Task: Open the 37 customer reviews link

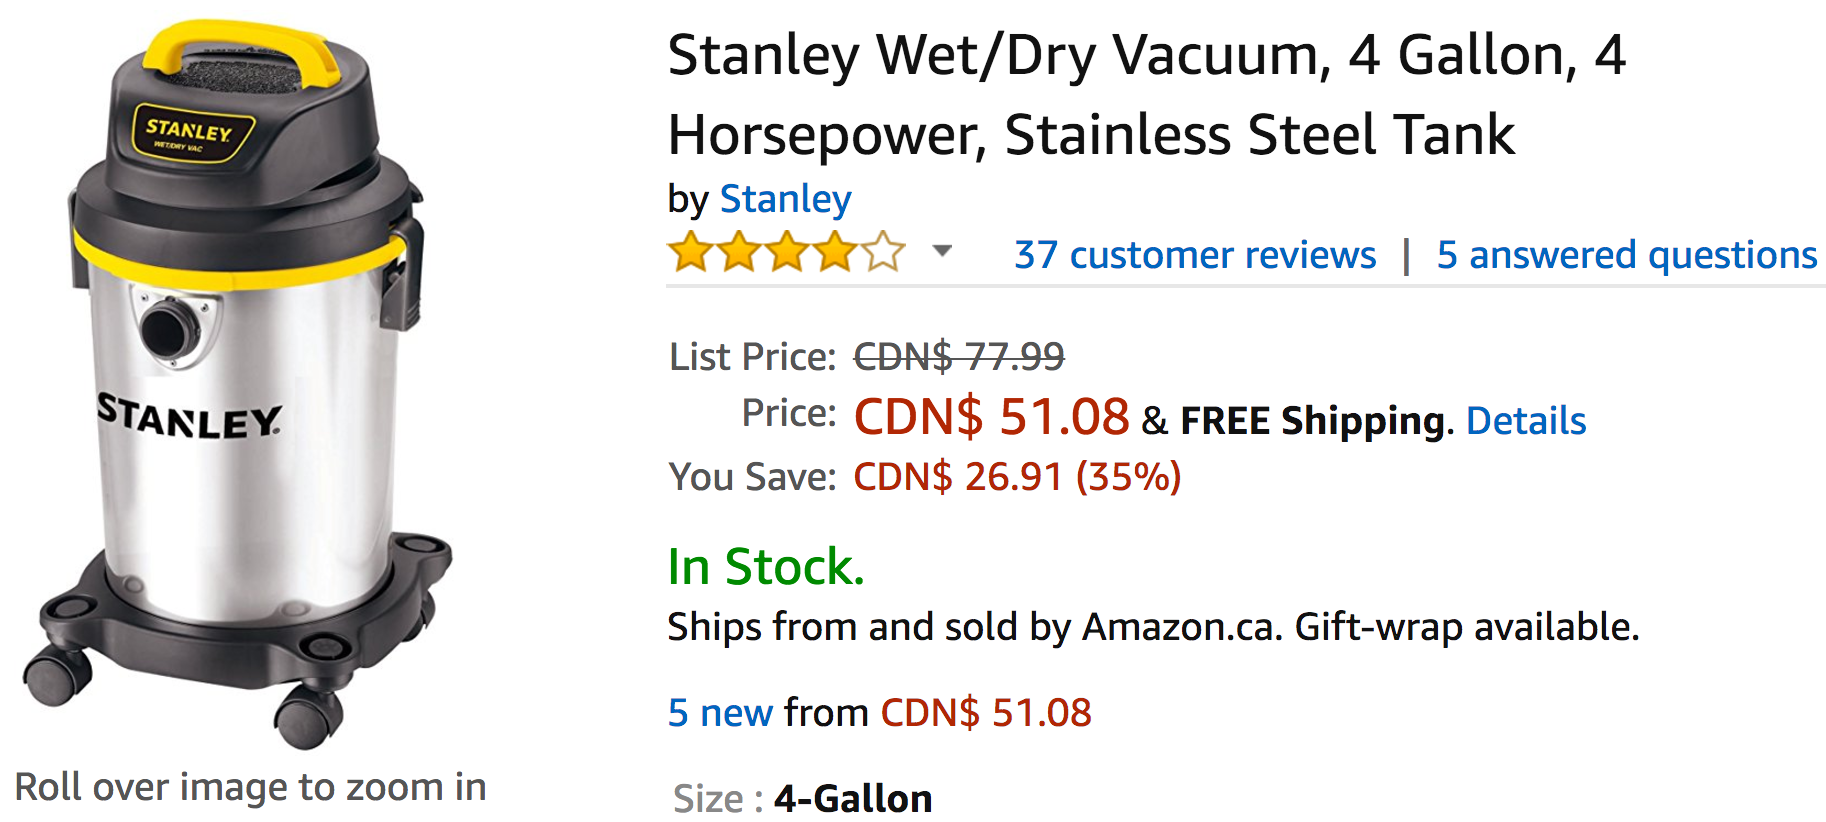Action: 1195,255
